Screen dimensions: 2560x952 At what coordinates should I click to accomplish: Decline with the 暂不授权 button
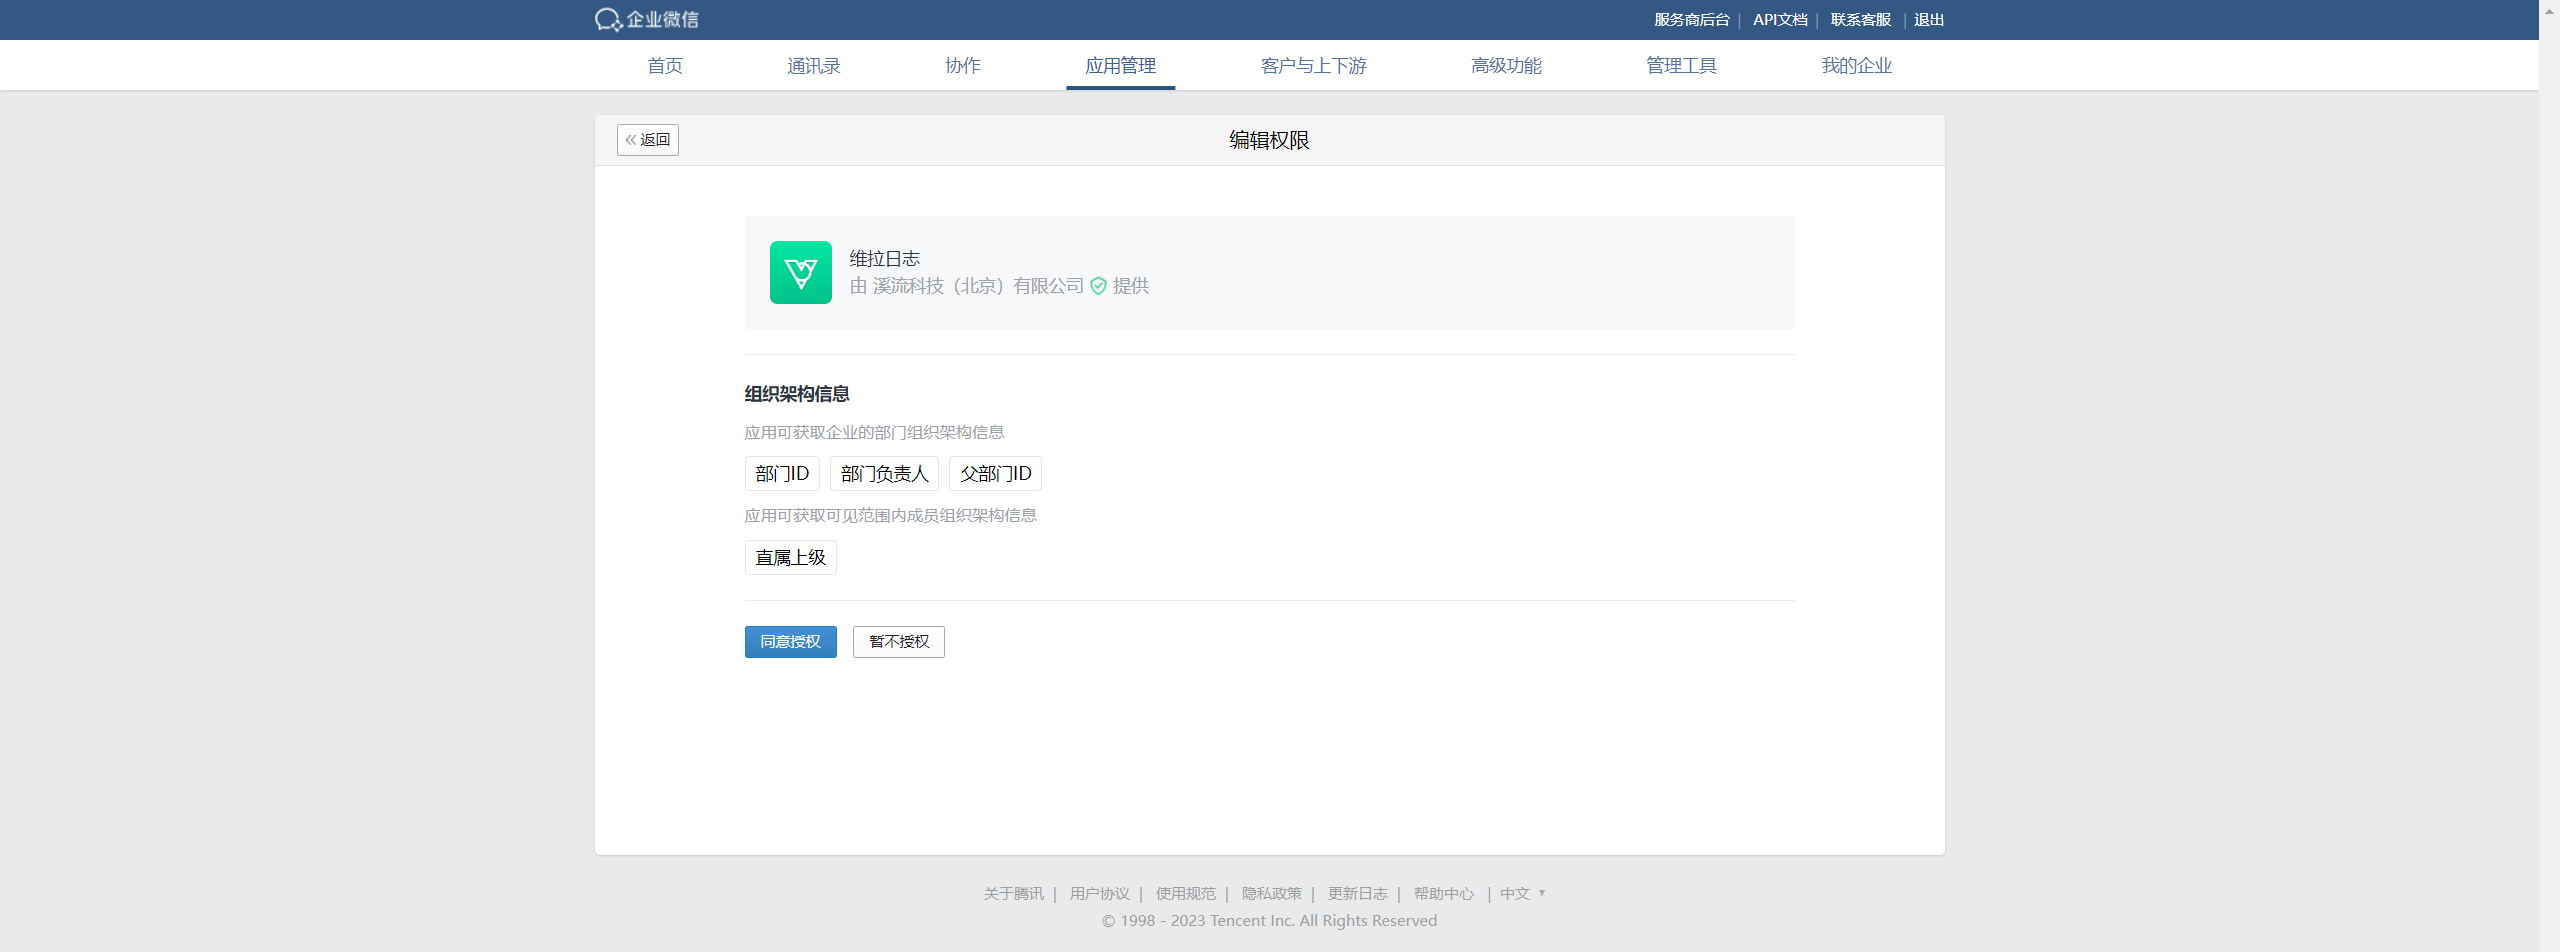pos(898,642)
